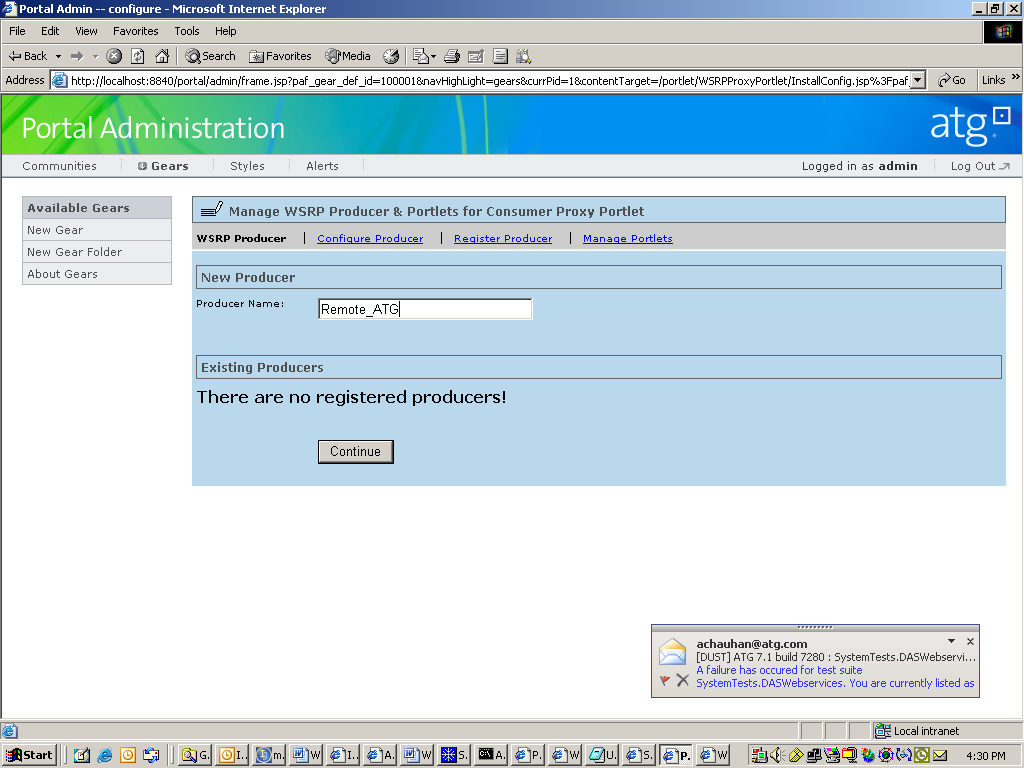Select About Gears in sidebar
The height and width of the screenshot is (768, 1024).
point(97,274)
